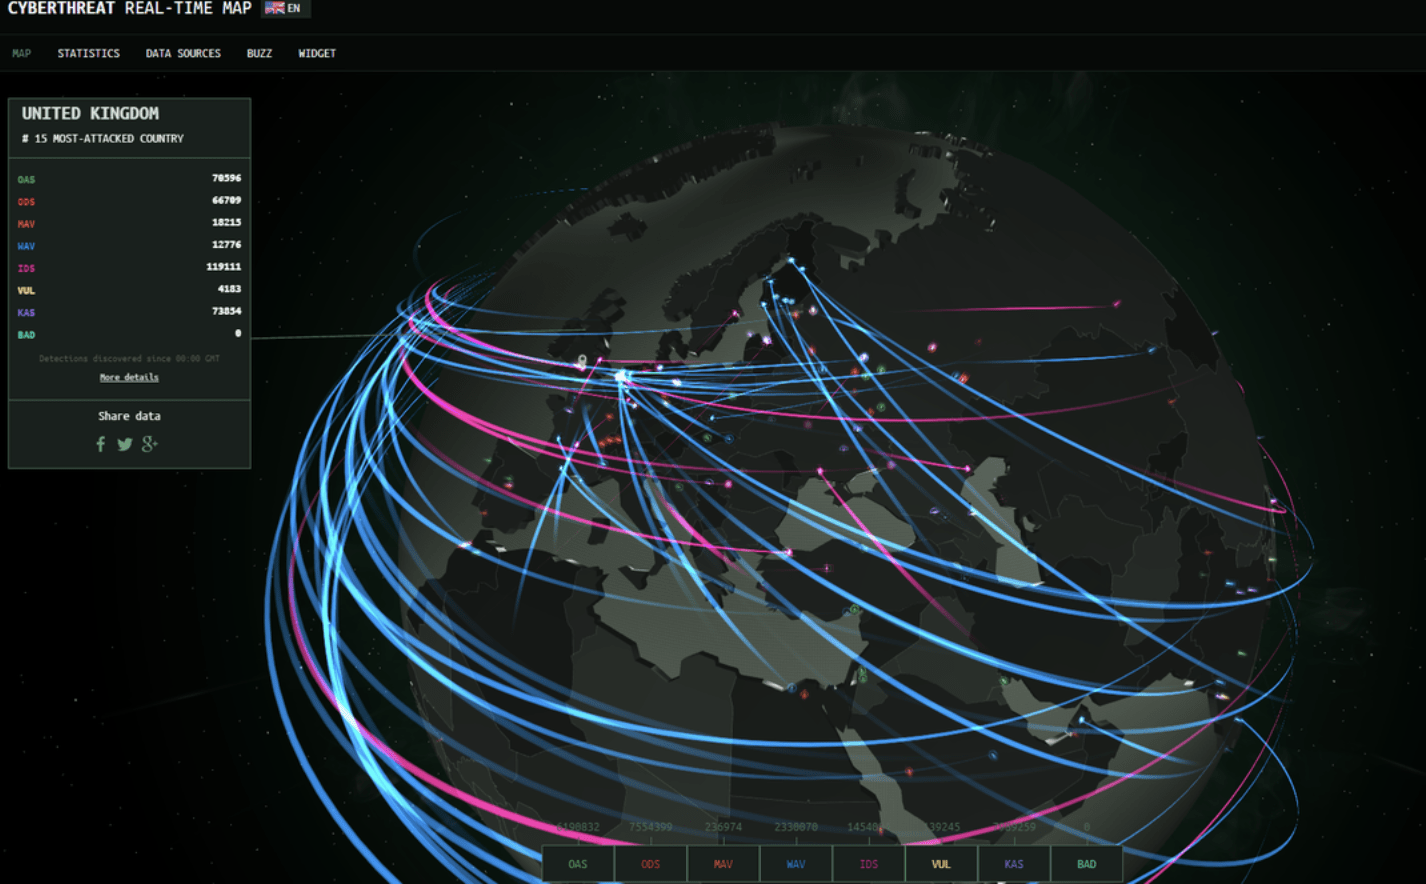Share data via Google+

pyautogui.click(x=148, y=444)
